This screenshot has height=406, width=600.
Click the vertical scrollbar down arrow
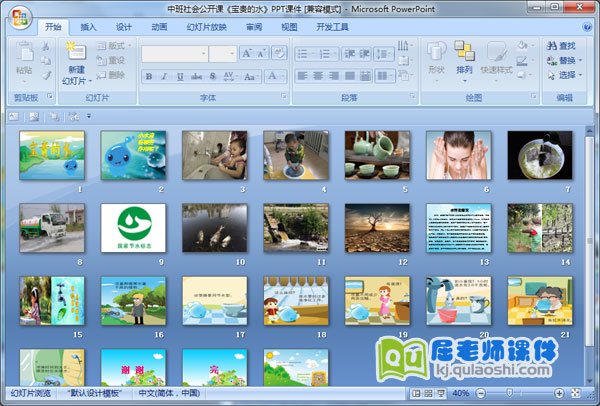coord(589,381)
